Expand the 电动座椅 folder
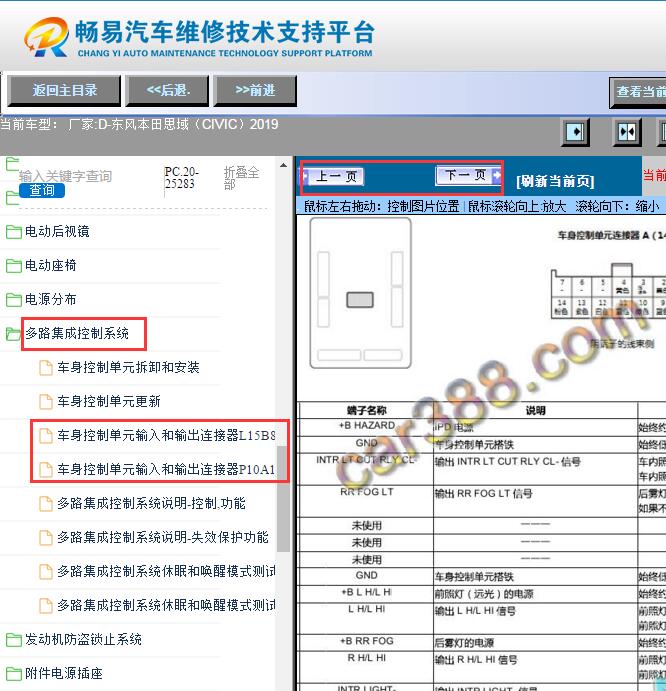Screen dimensions: 666x691 coord(51,265)
